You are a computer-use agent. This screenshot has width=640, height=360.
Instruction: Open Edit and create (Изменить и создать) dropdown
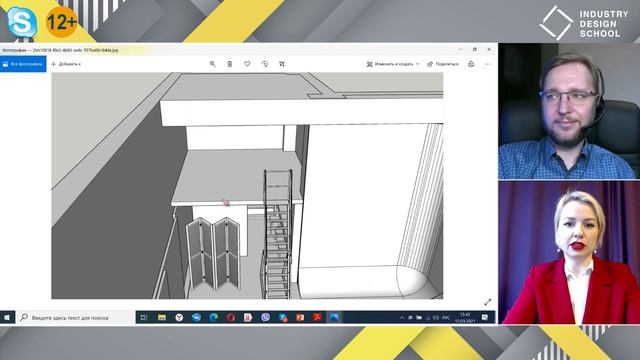click(x=393, y=64)
